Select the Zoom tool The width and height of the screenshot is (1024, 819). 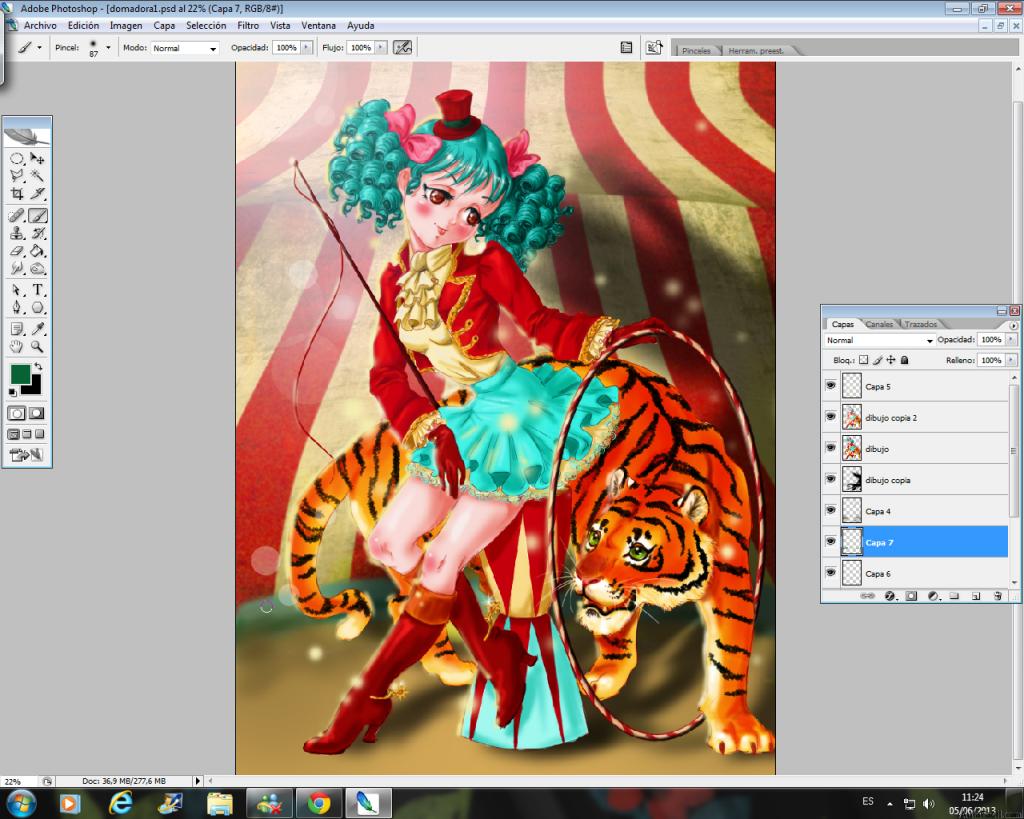coord(37,347)
